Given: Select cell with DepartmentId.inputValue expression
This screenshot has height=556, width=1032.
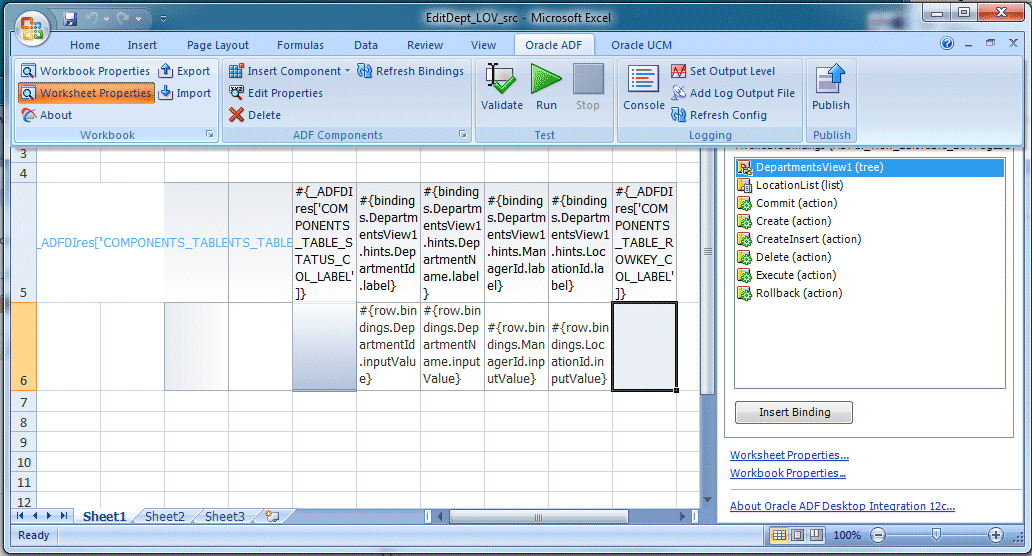Looking at the screenshot, I should [388, 347].
